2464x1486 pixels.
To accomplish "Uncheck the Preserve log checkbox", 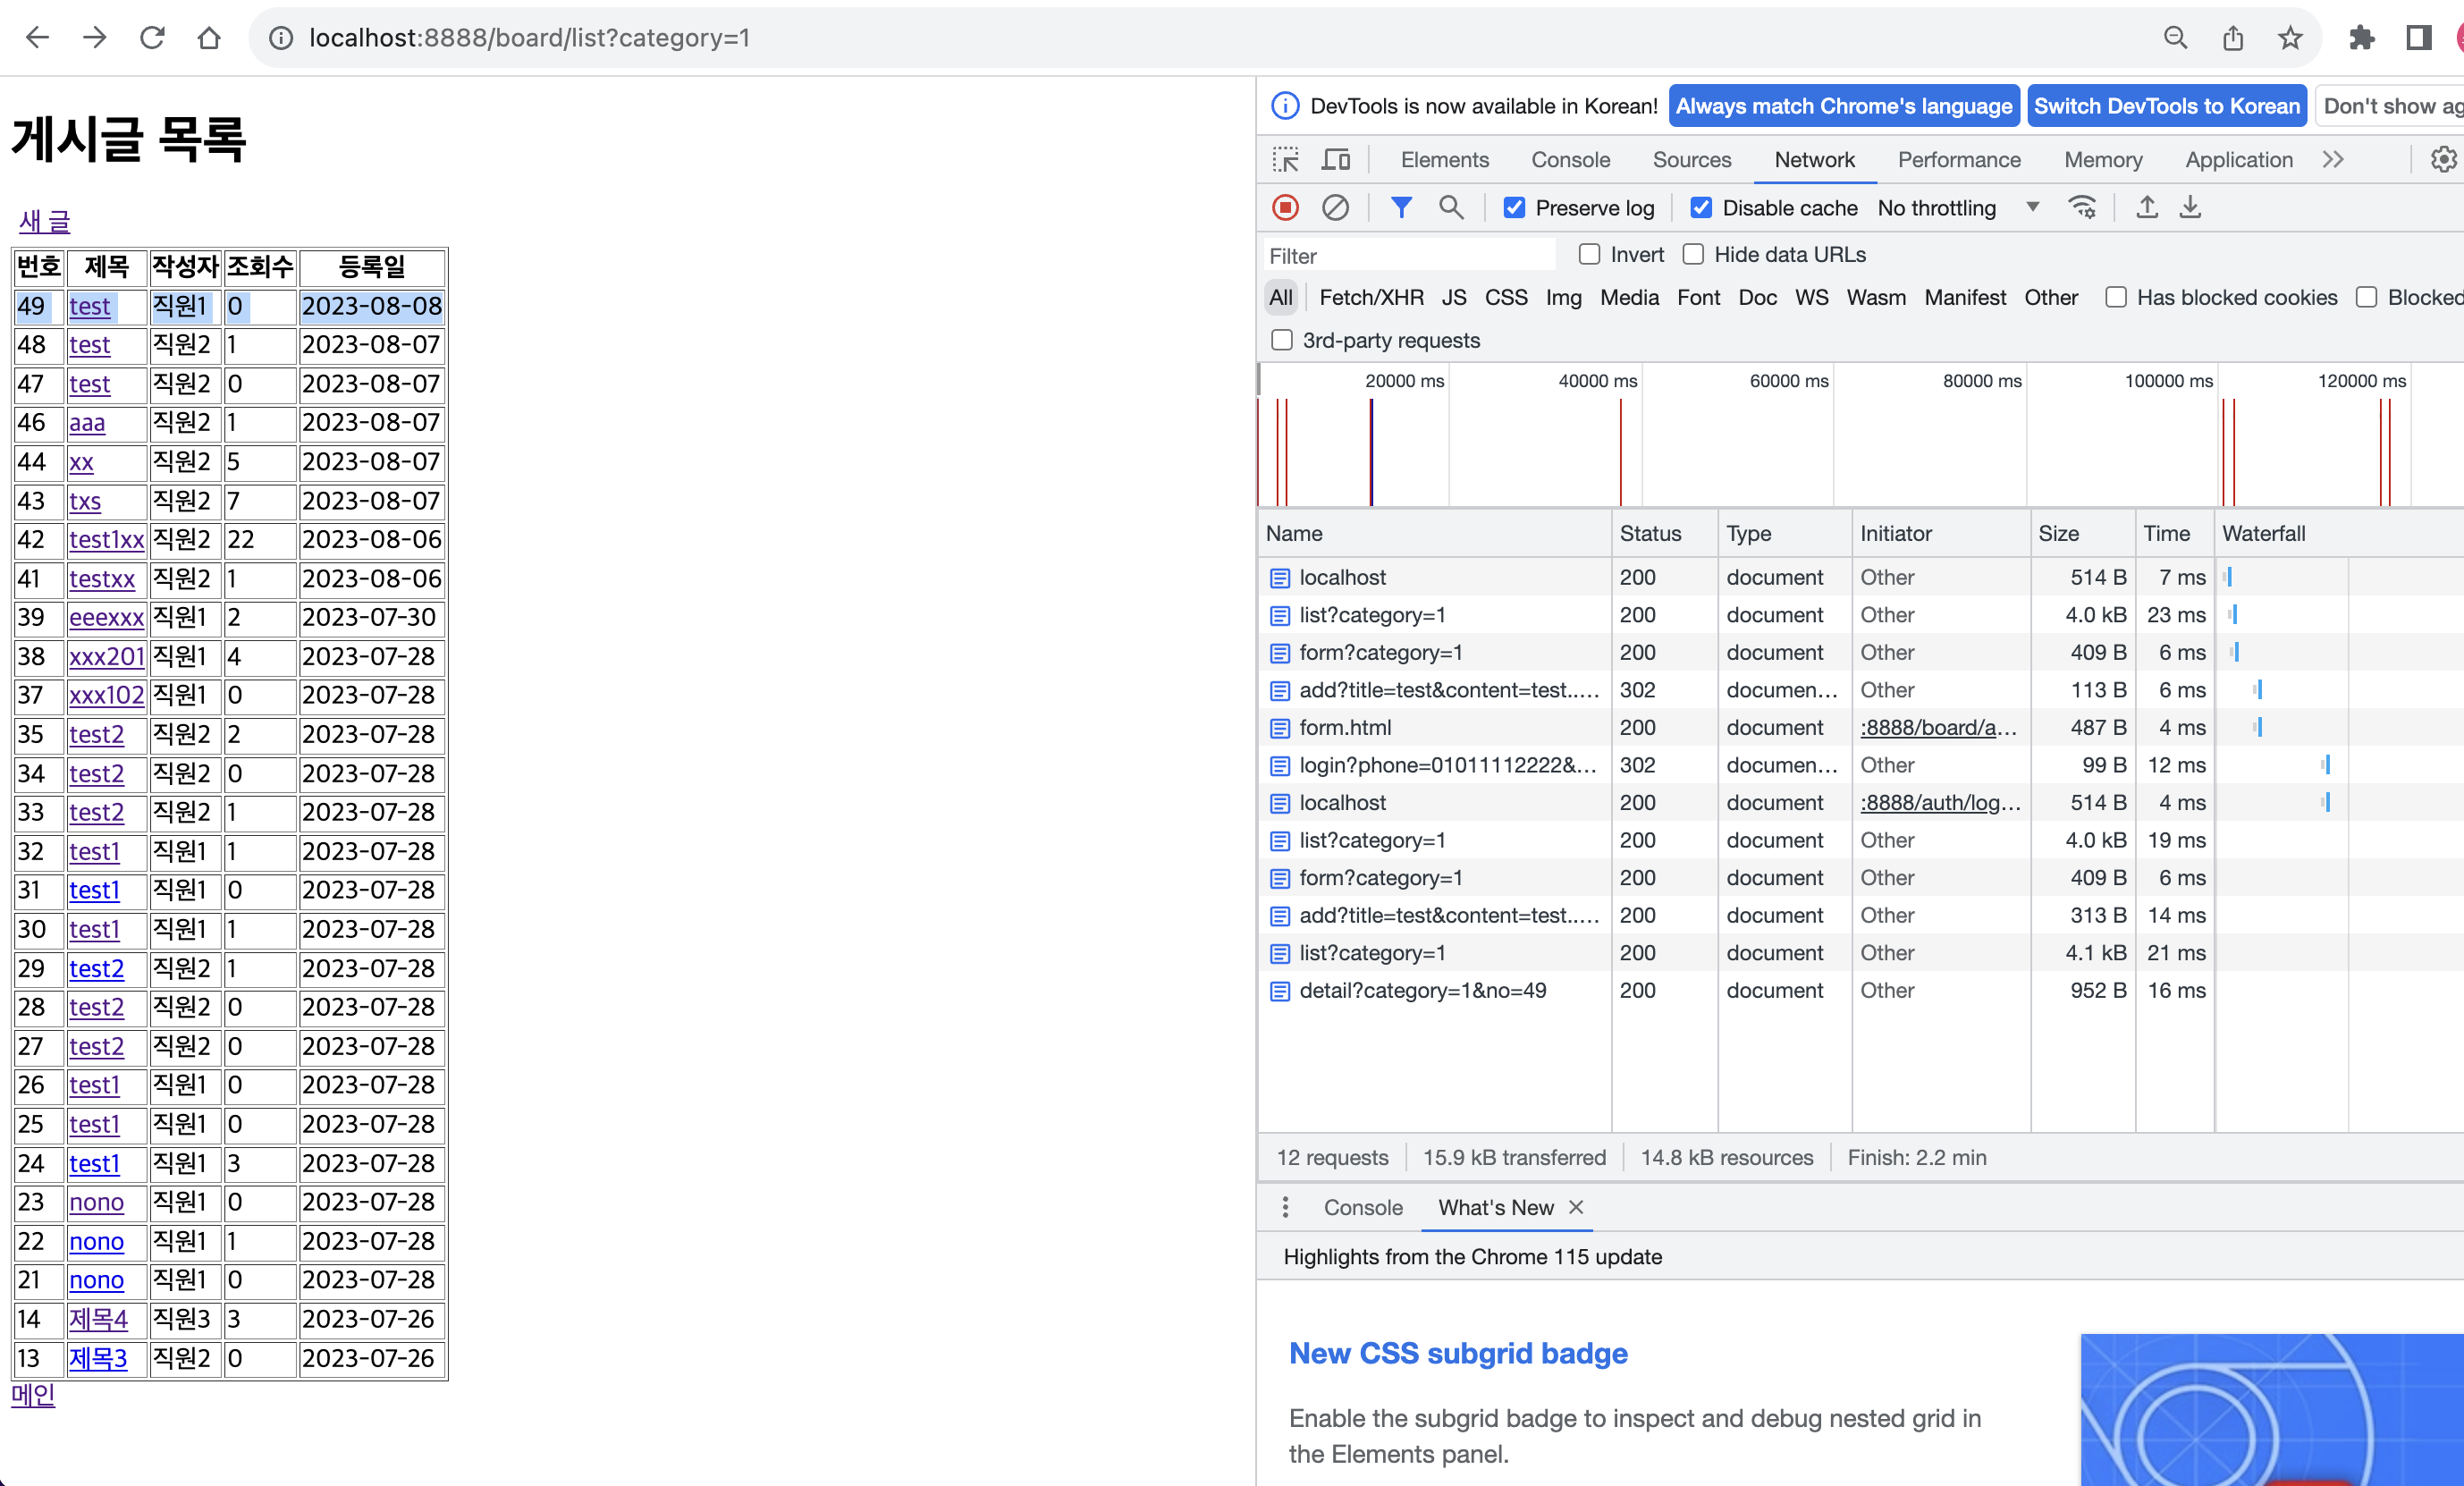I will coord(1514,208).
